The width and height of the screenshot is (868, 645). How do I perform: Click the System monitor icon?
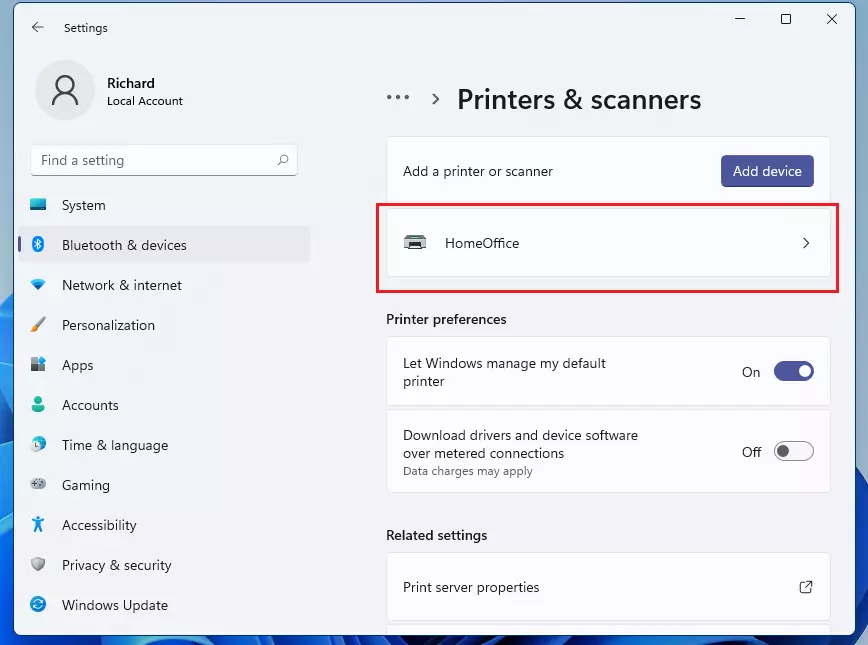coord(38,205)
